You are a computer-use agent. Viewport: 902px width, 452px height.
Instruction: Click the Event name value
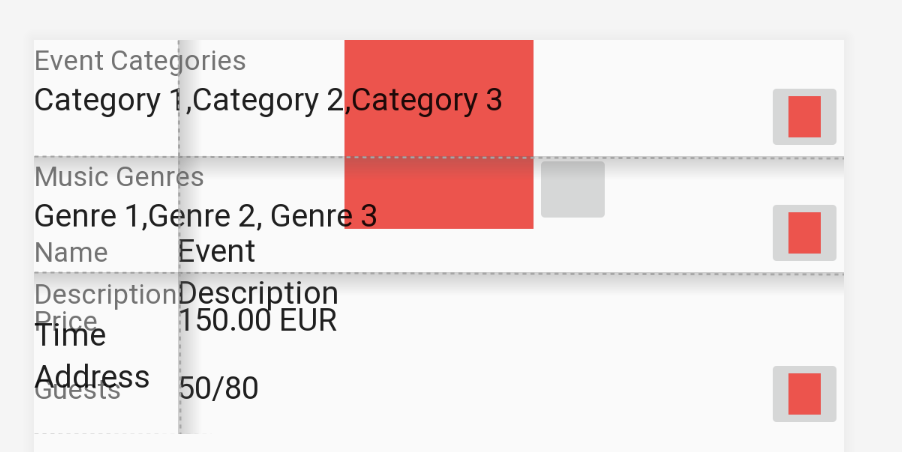pyautogui.click(x=217, y=250)
